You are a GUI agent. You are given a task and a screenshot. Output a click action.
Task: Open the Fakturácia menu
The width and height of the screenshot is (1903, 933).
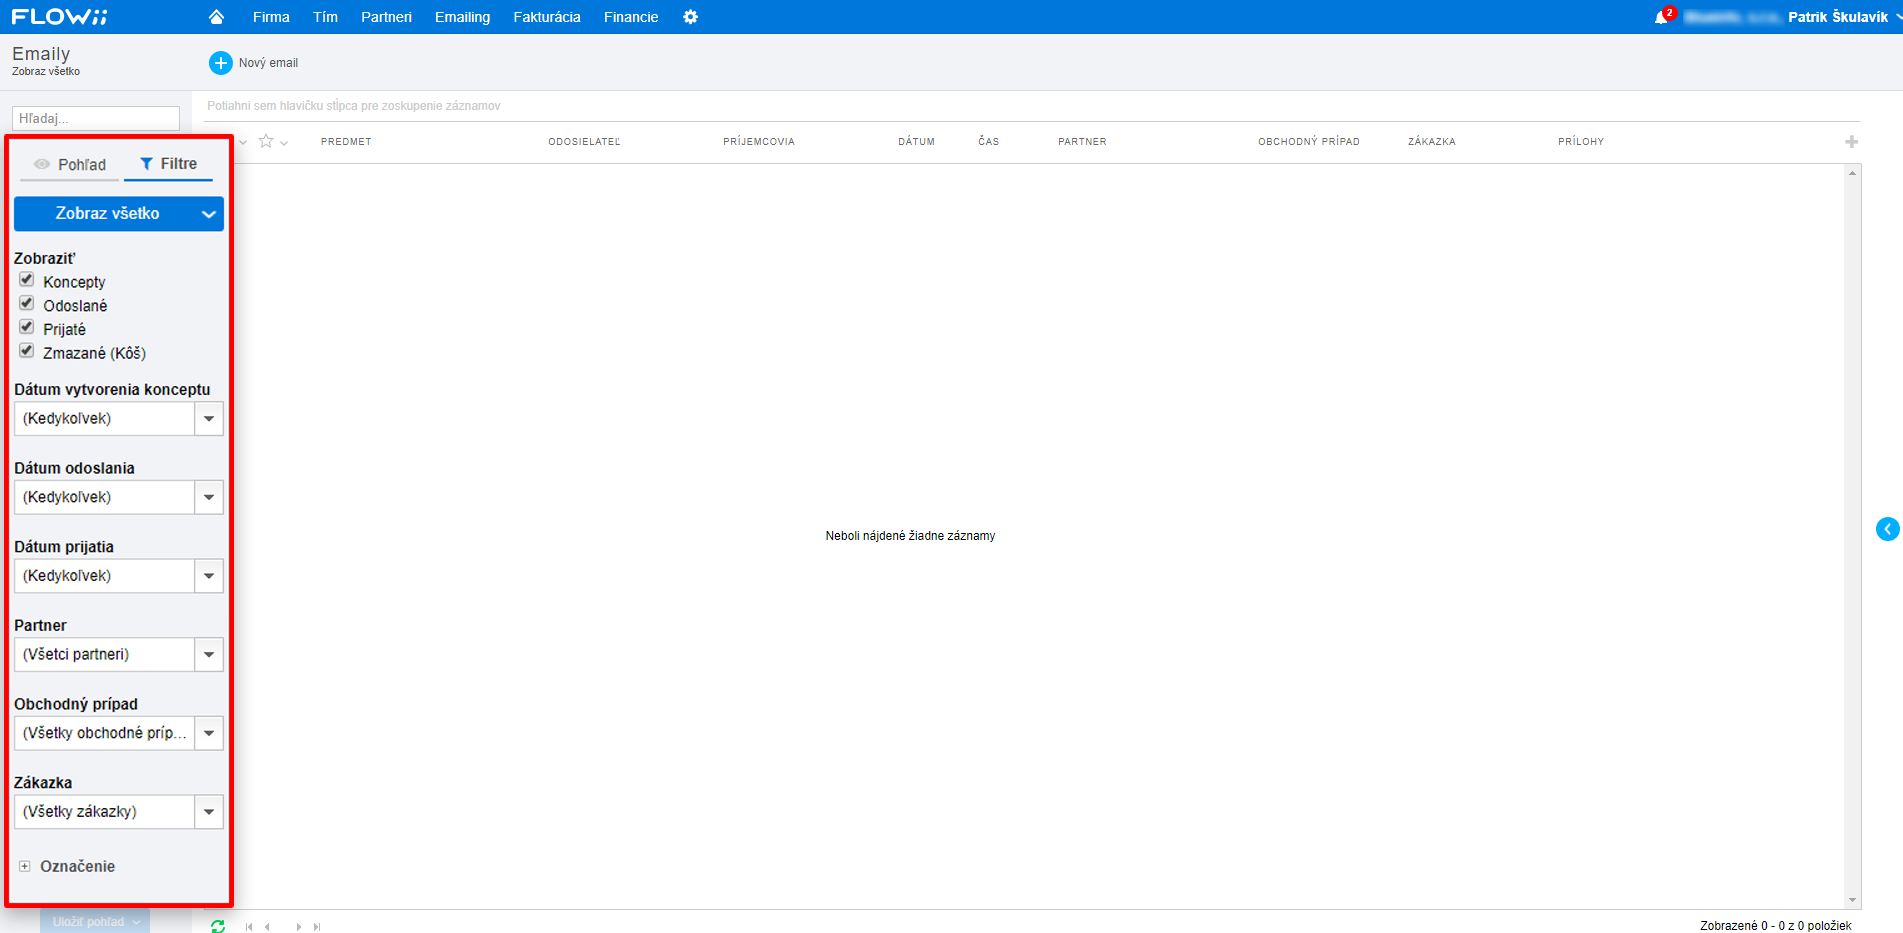[547, 17]
